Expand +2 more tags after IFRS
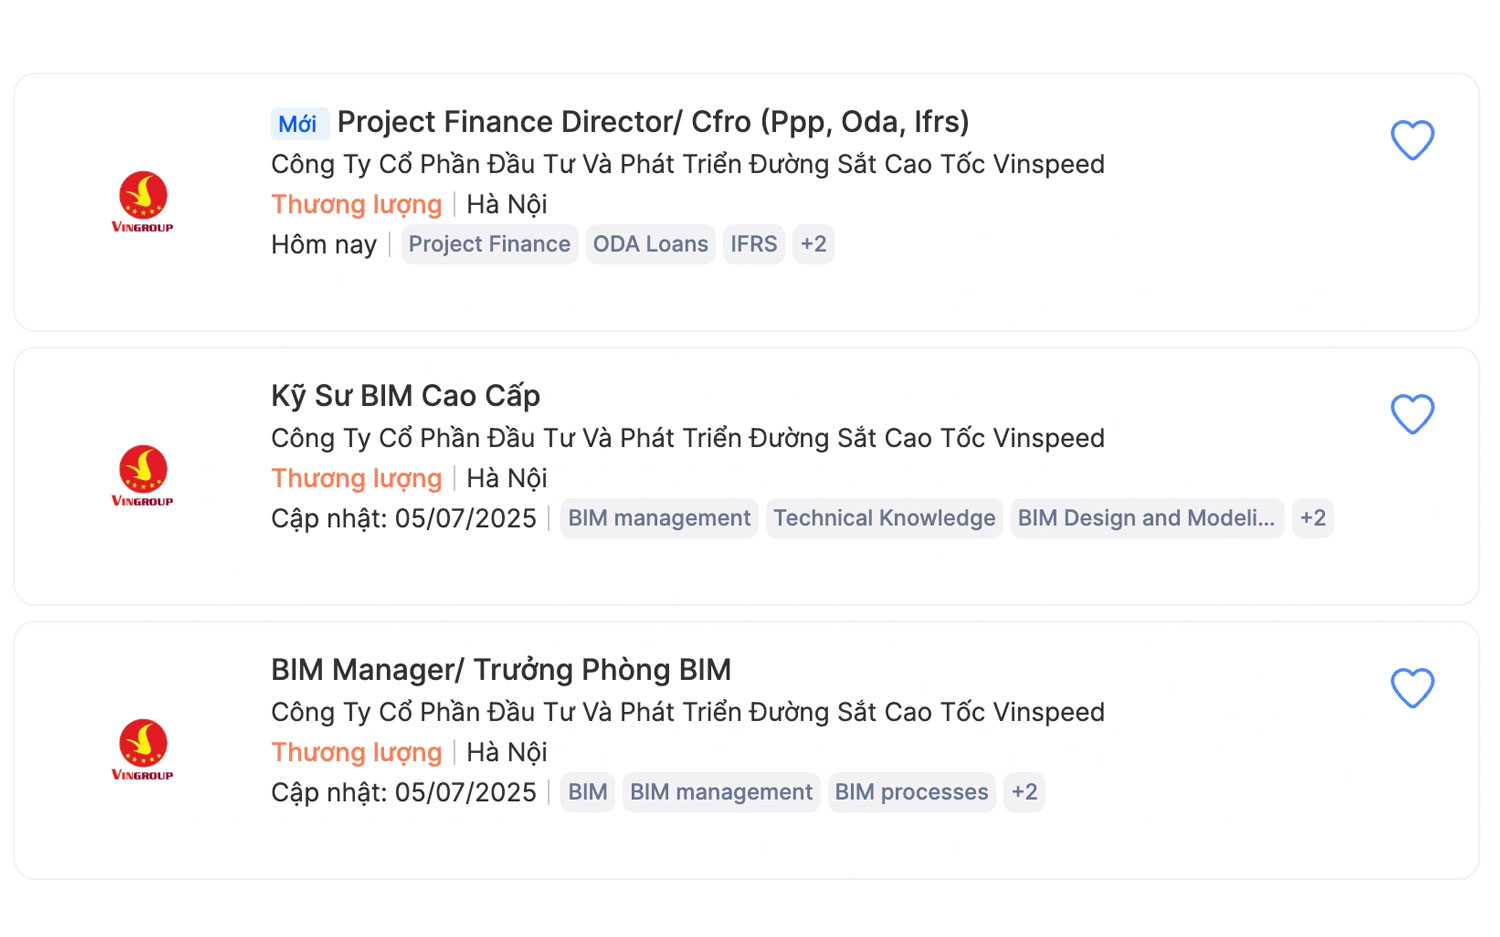 point(813,244)
